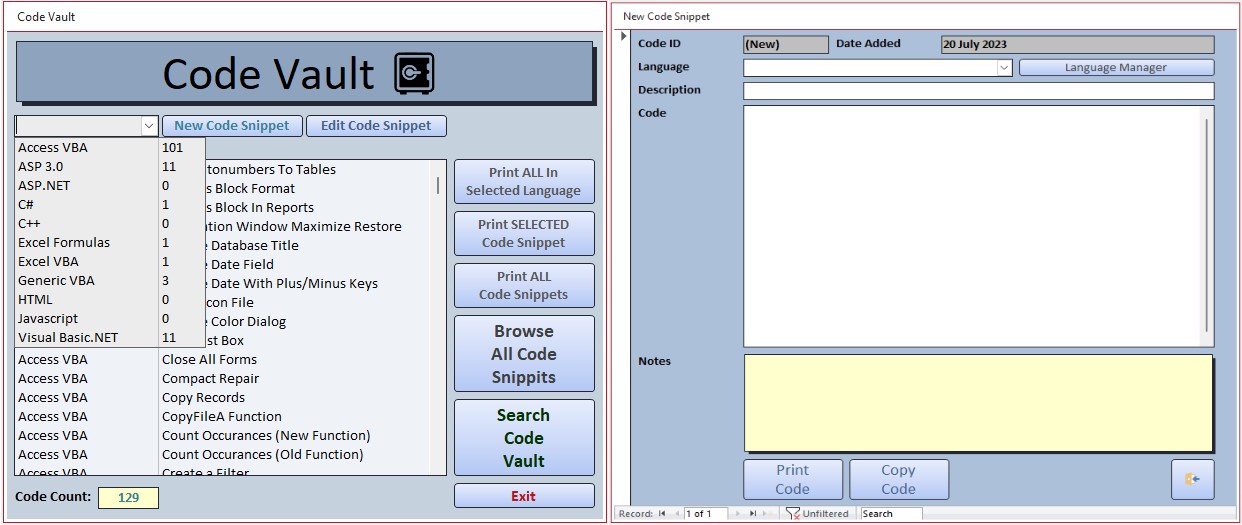1242x525 pixels.
Task: Click Print ALL In Selected Language
Action: click(x=524, y=181)
